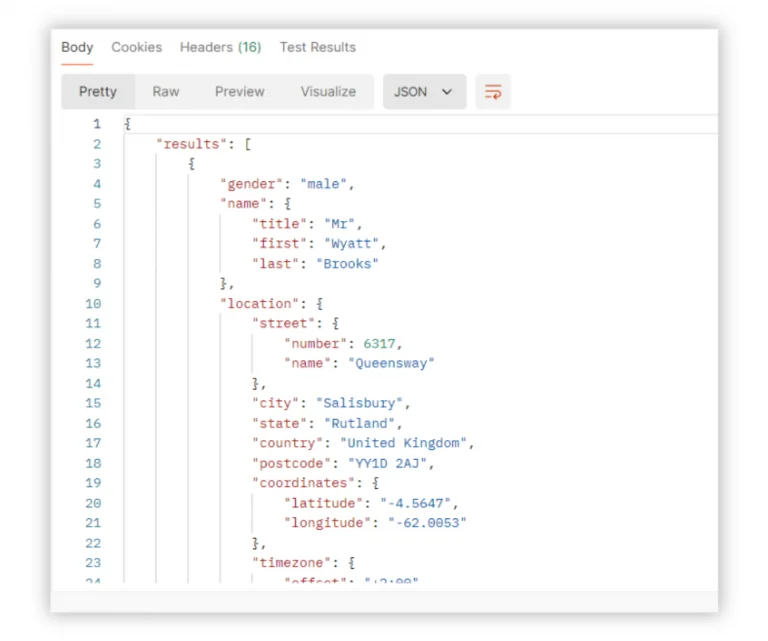Click line number 1 in gutter
Image resolution: width=768 pixels, height=641 pixels.
point(97,124)
